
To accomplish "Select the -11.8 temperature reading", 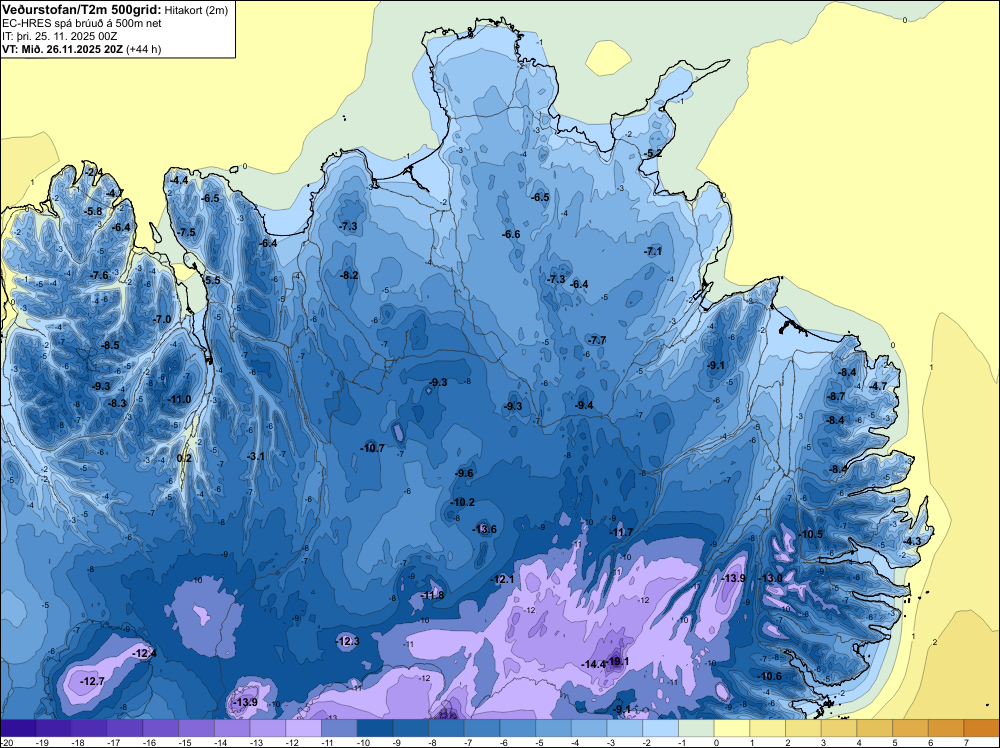I will click(x=432, y=596).
